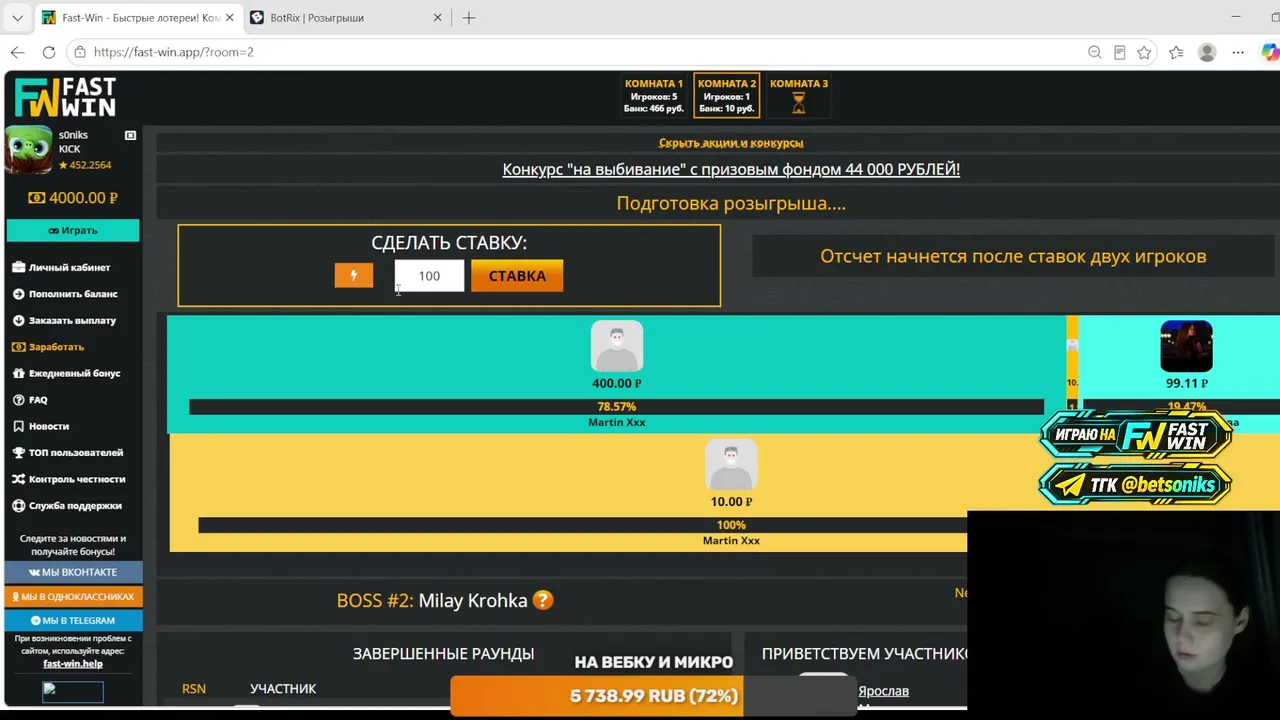
Task: Reload the page with the refresh icon
Action: click(x=49, y=52)
